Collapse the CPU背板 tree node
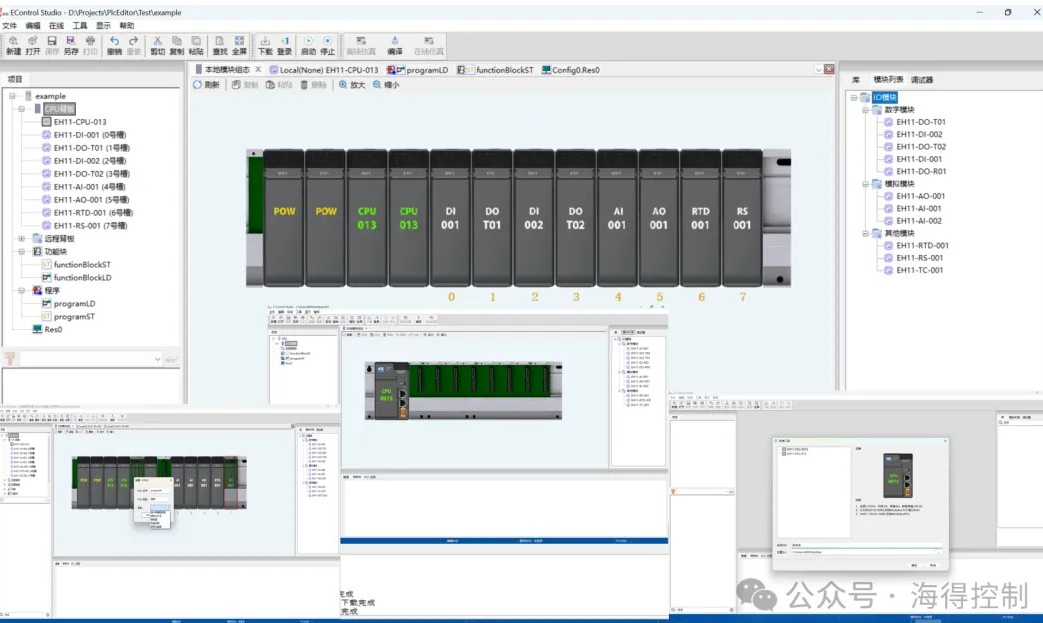Screen dimensions: 1043x623 [22, 109]
